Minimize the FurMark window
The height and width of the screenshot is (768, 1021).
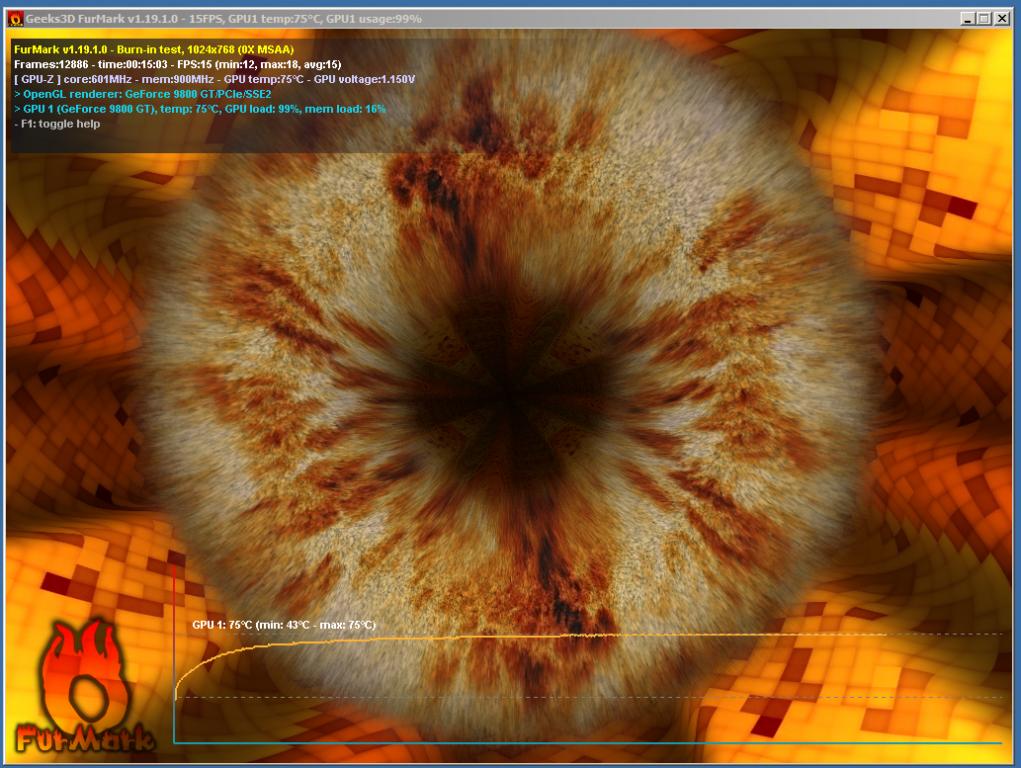968,19
